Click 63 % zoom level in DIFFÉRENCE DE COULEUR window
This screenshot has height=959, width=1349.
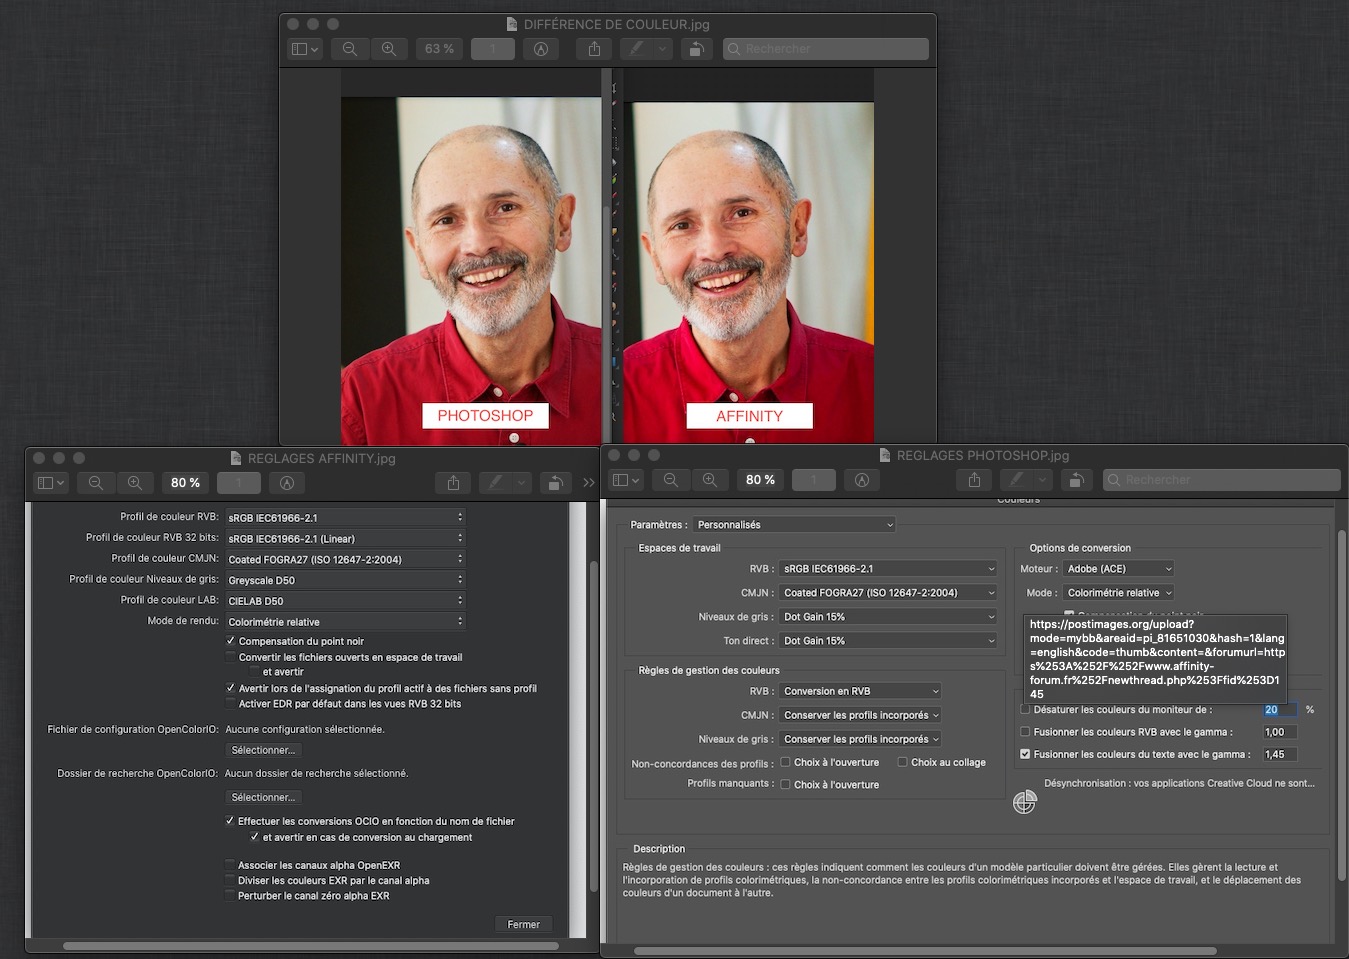pyautogui.click(x=439, y=49)
